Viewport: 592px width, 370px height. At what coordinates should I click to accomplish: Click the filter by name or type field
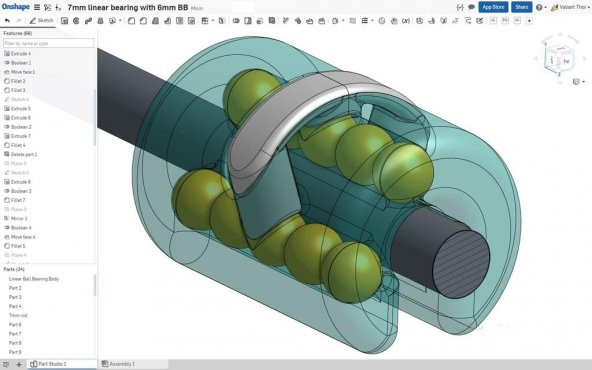[48, 43]
